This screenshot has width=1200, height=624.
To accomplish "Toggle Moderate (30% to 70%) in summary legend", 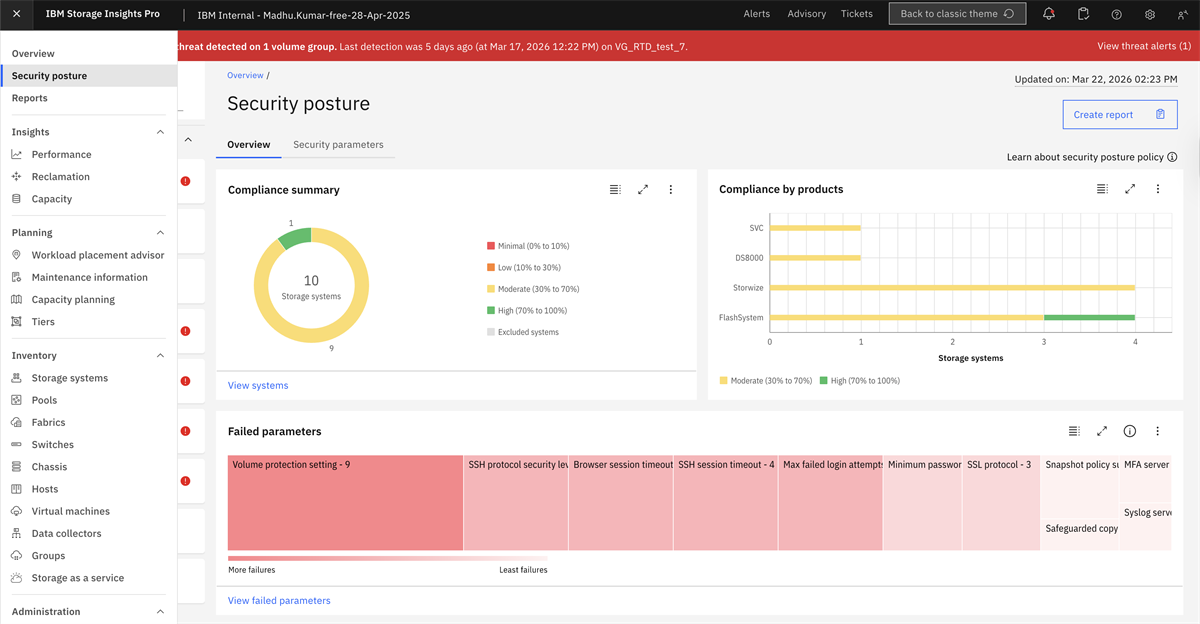I will pos(533,289).
